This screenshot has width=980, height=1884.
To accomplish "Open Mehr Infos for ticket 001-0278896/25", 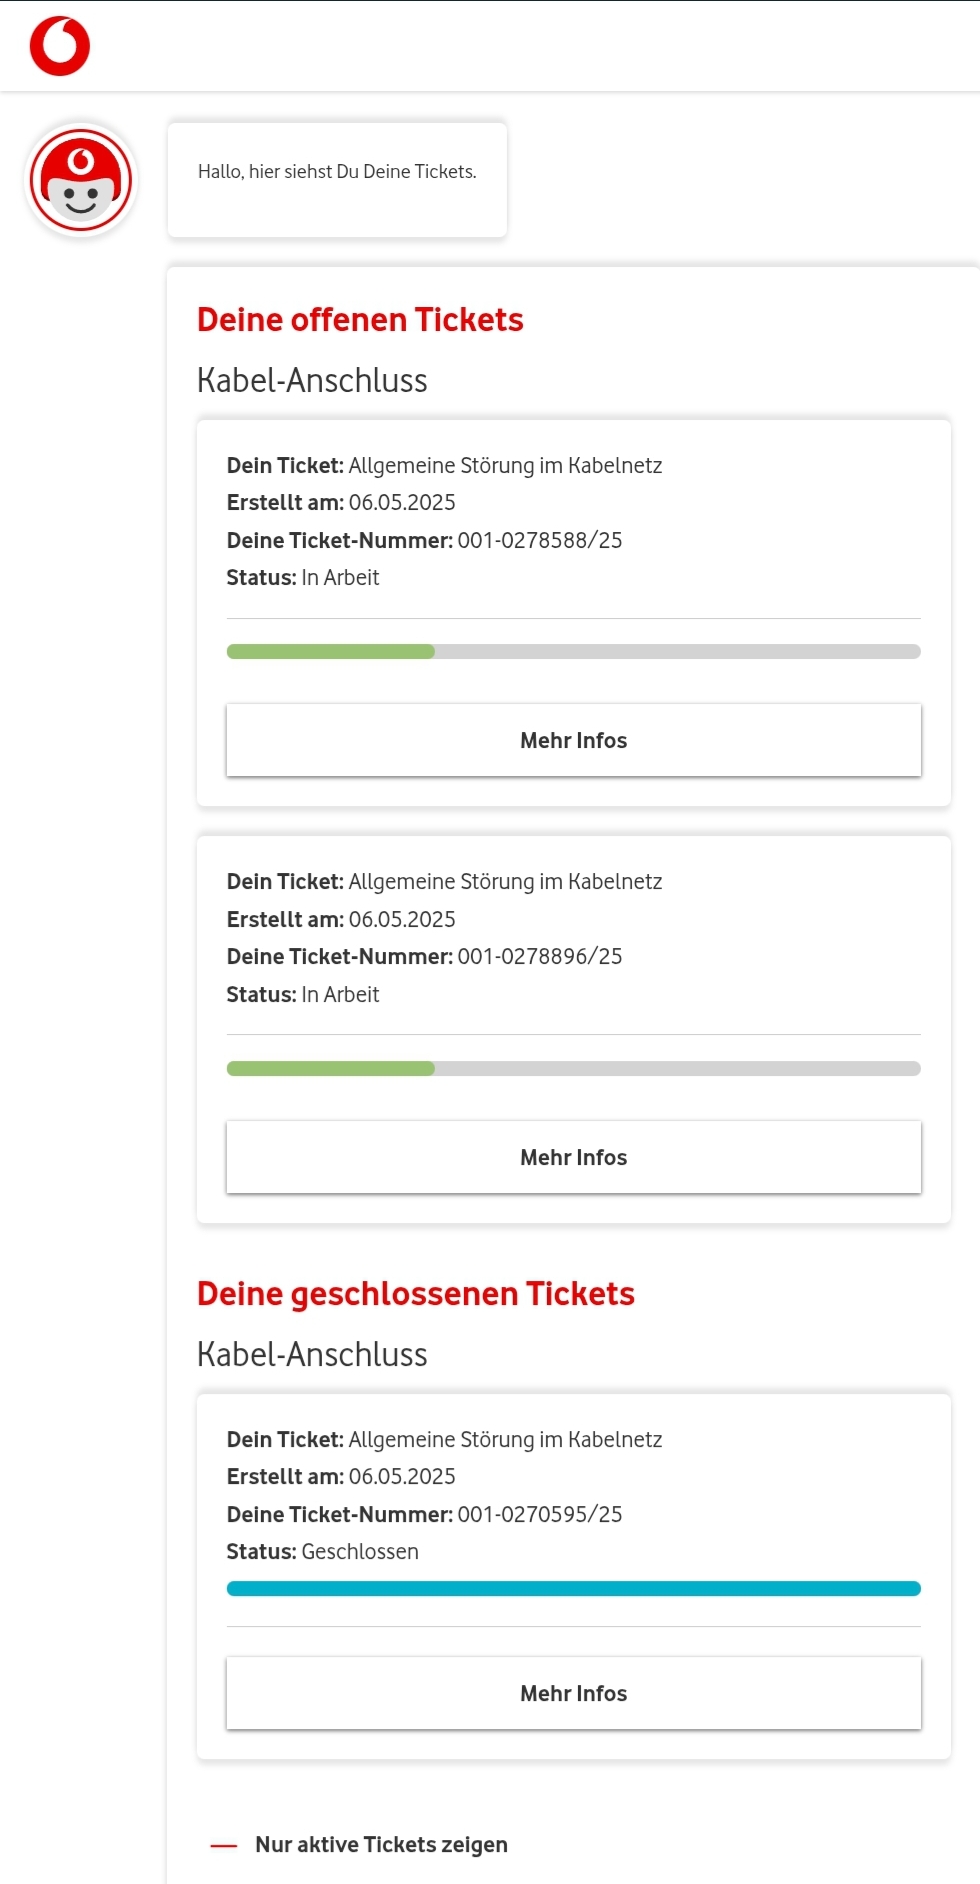I will click(573, 1157).
